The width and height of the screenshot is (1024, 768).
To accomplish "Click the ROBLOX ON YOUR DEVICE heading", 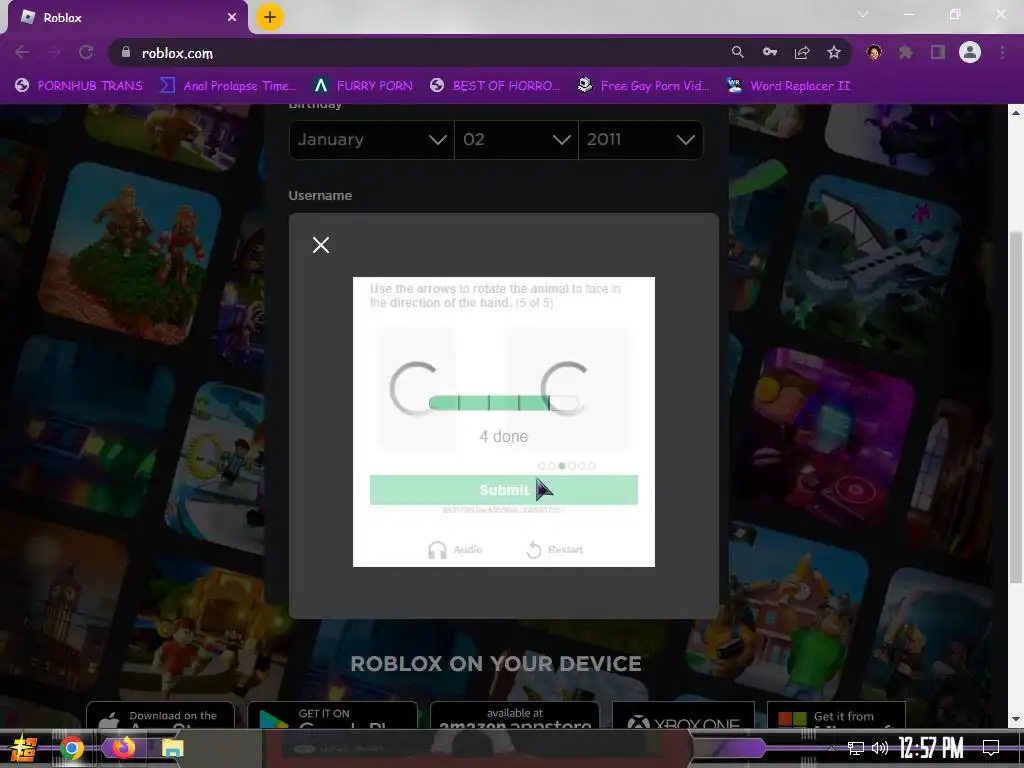I will pos(496,664).
